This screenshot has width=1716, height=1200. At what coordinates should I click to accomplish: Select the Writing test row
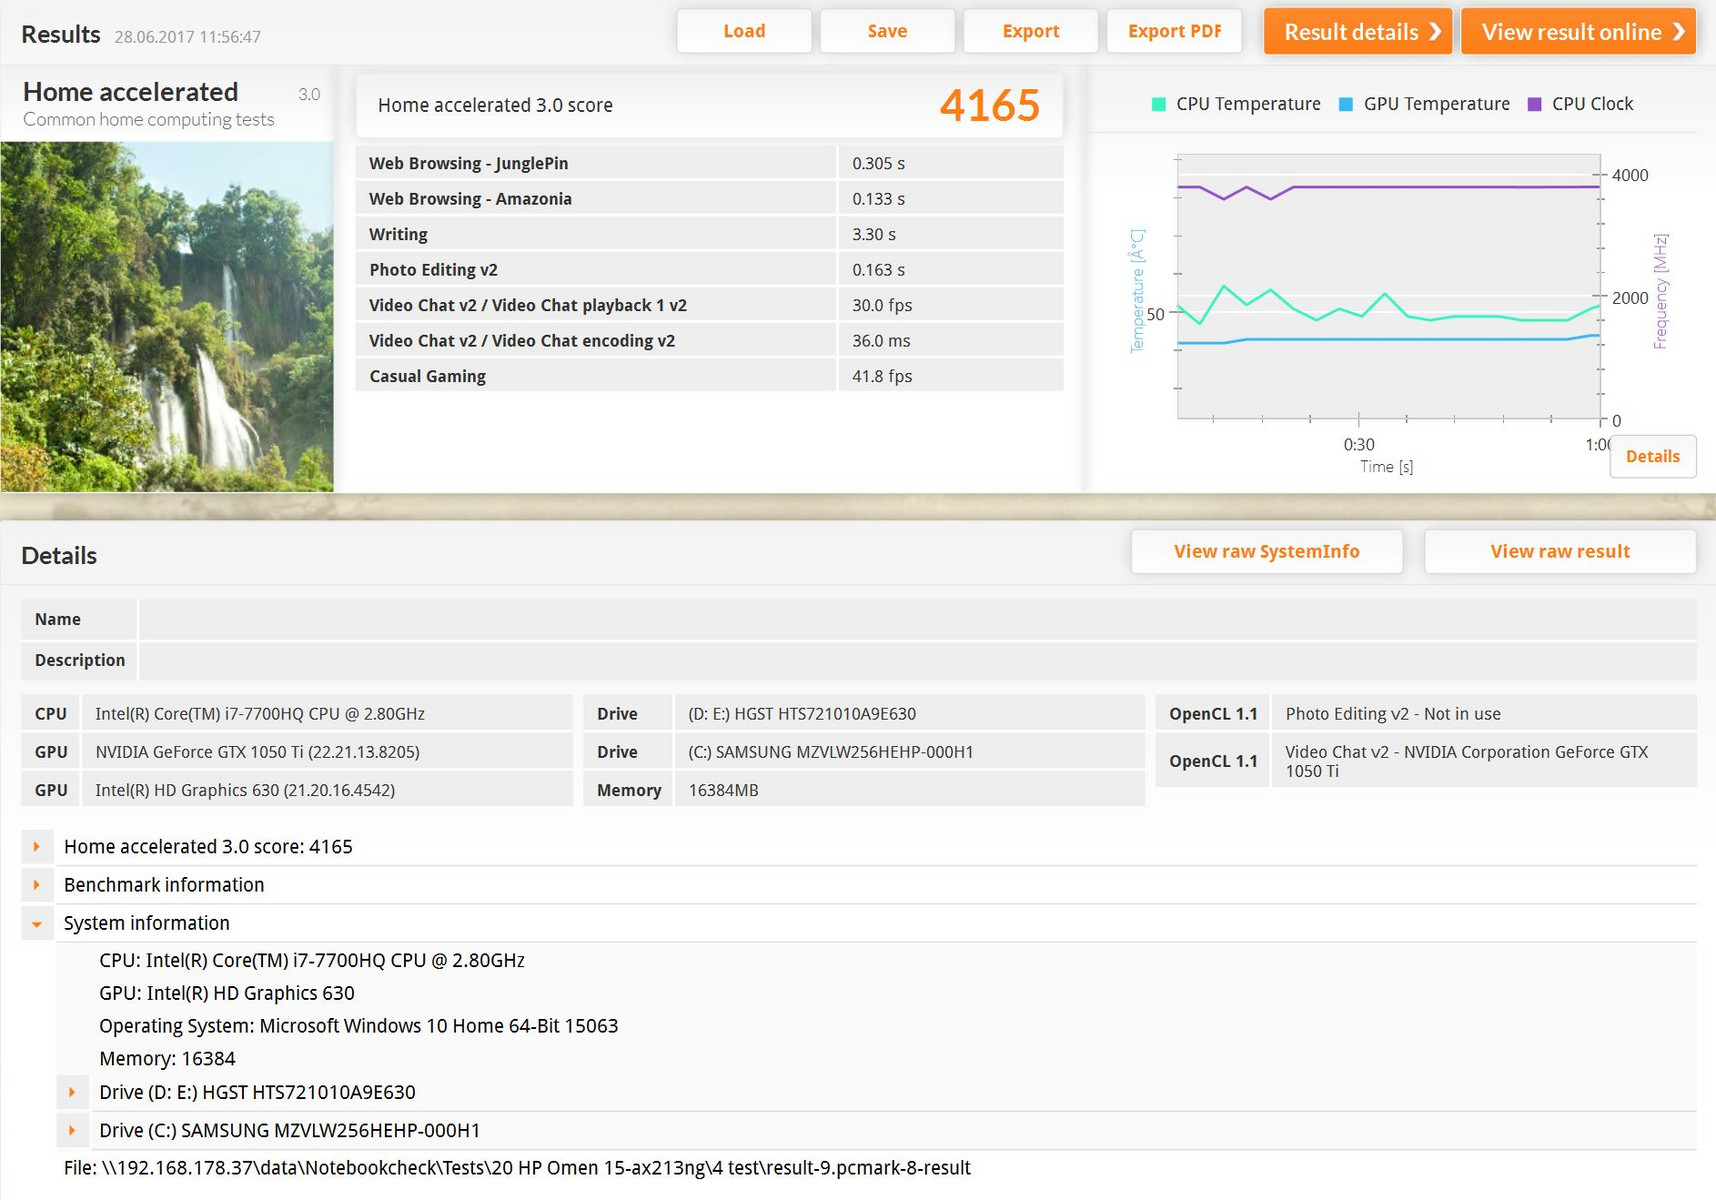(x=709, y=234)
